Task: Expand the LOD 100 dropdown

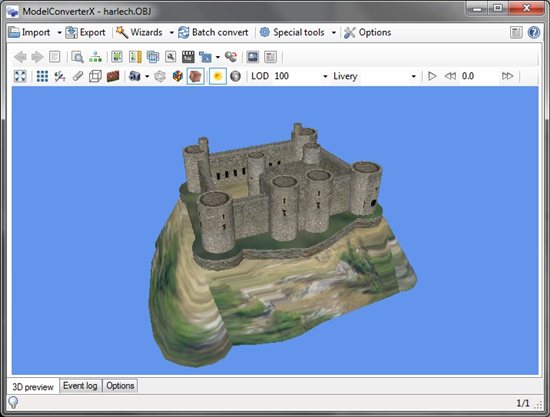Action: click(x=325, y=76)
